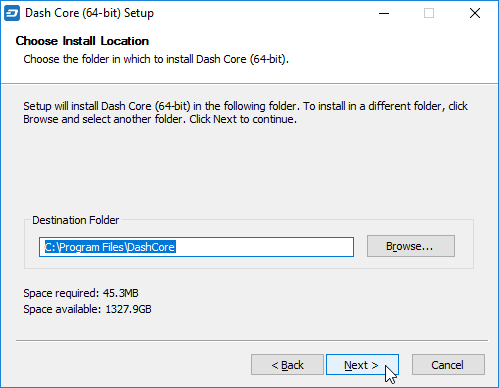Minimize the Dash Core Setup window
The image size is (499, 388).
click(x=384, y=13)
